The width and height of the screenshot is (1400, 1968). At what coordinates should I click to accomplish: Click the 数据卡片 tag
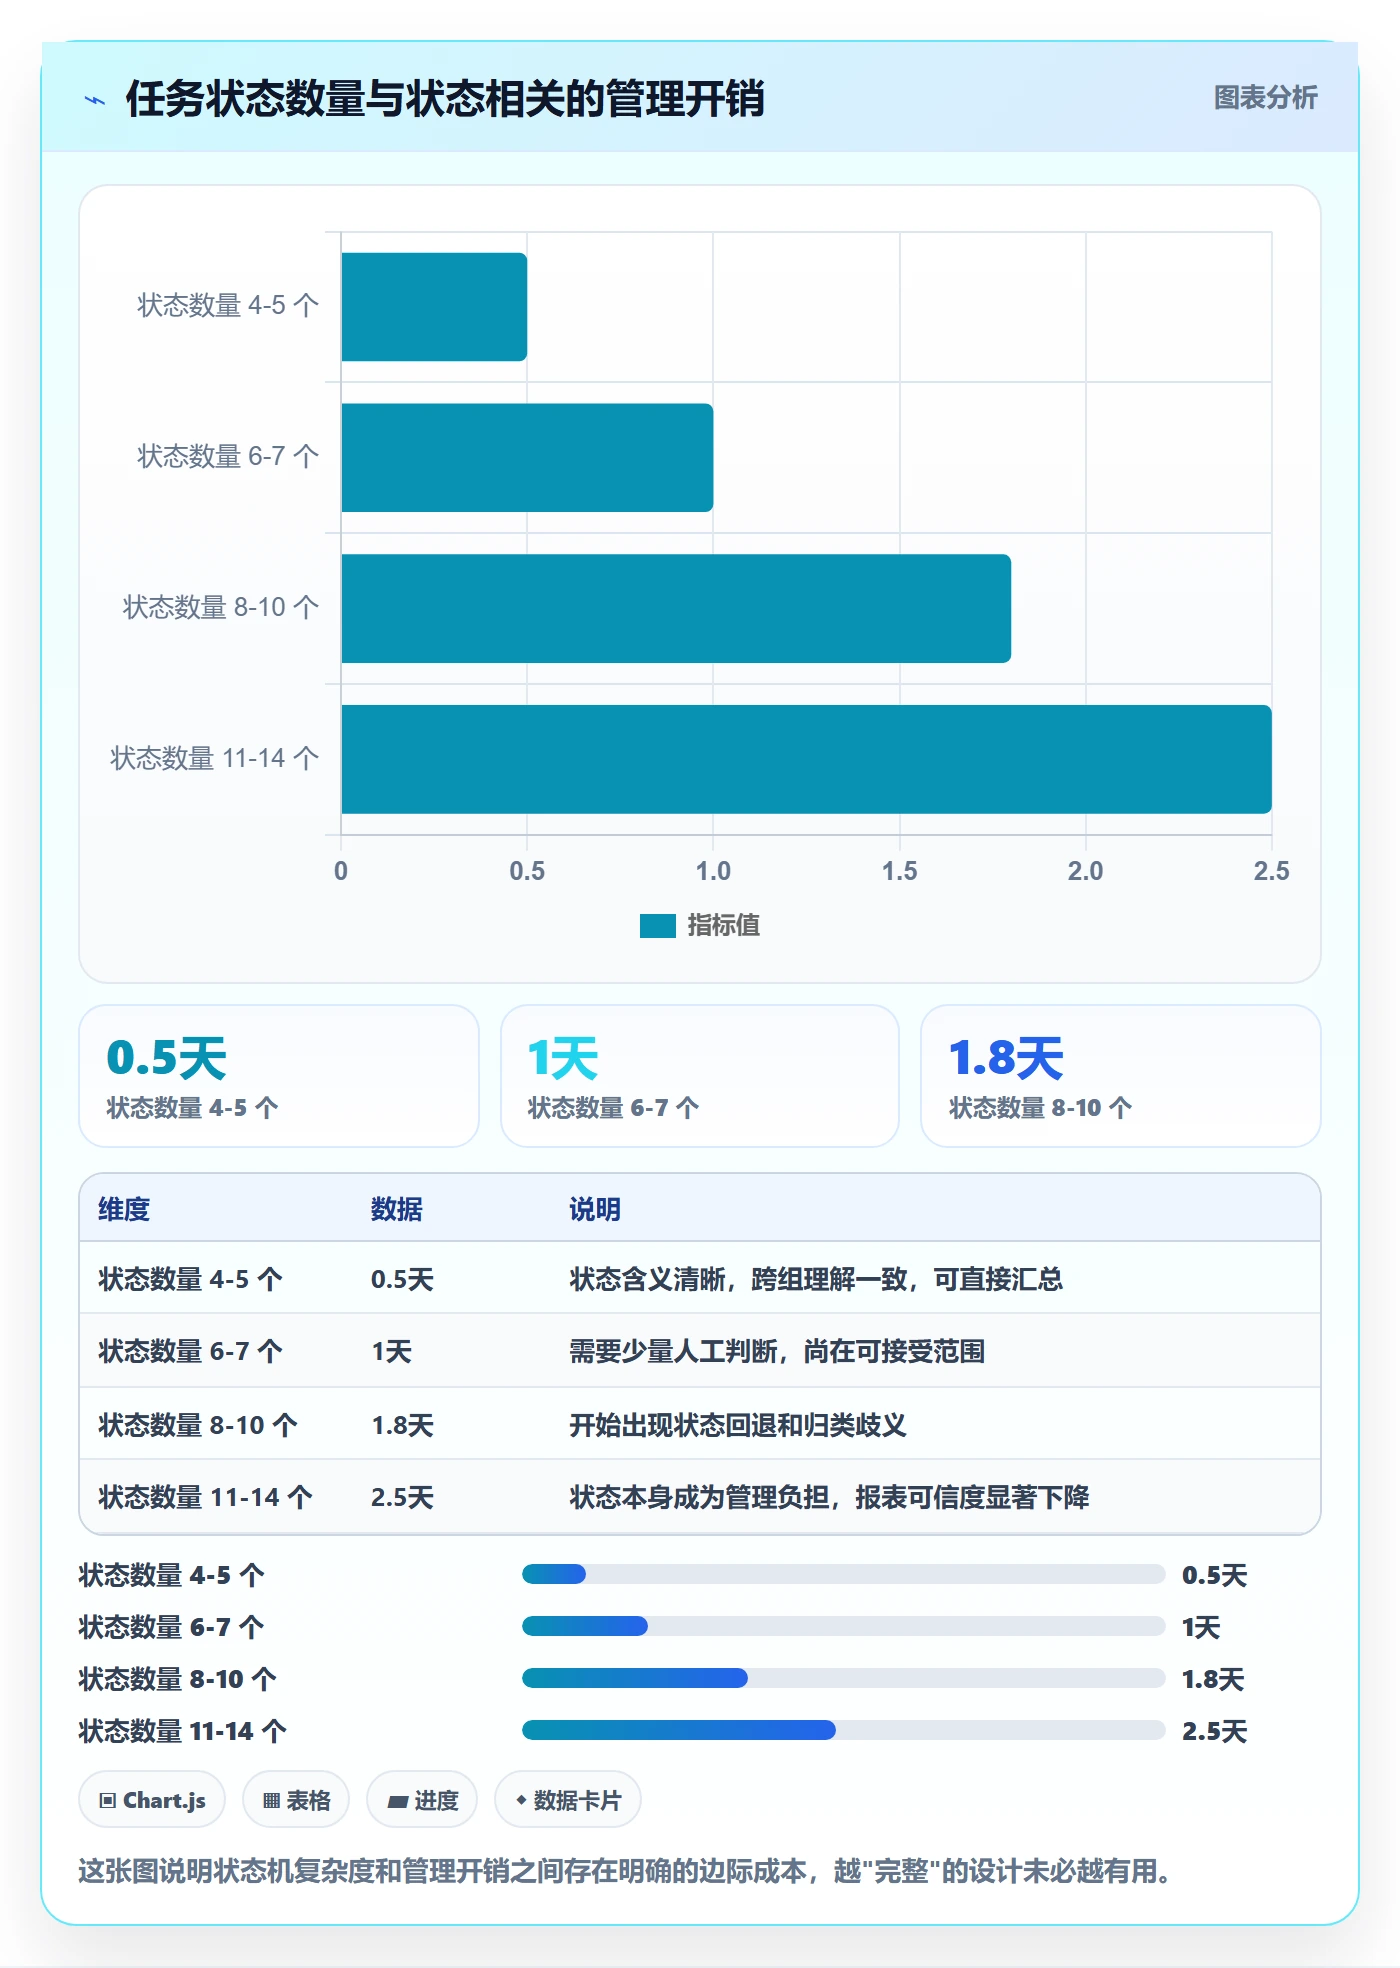(x=568, y=1800)
